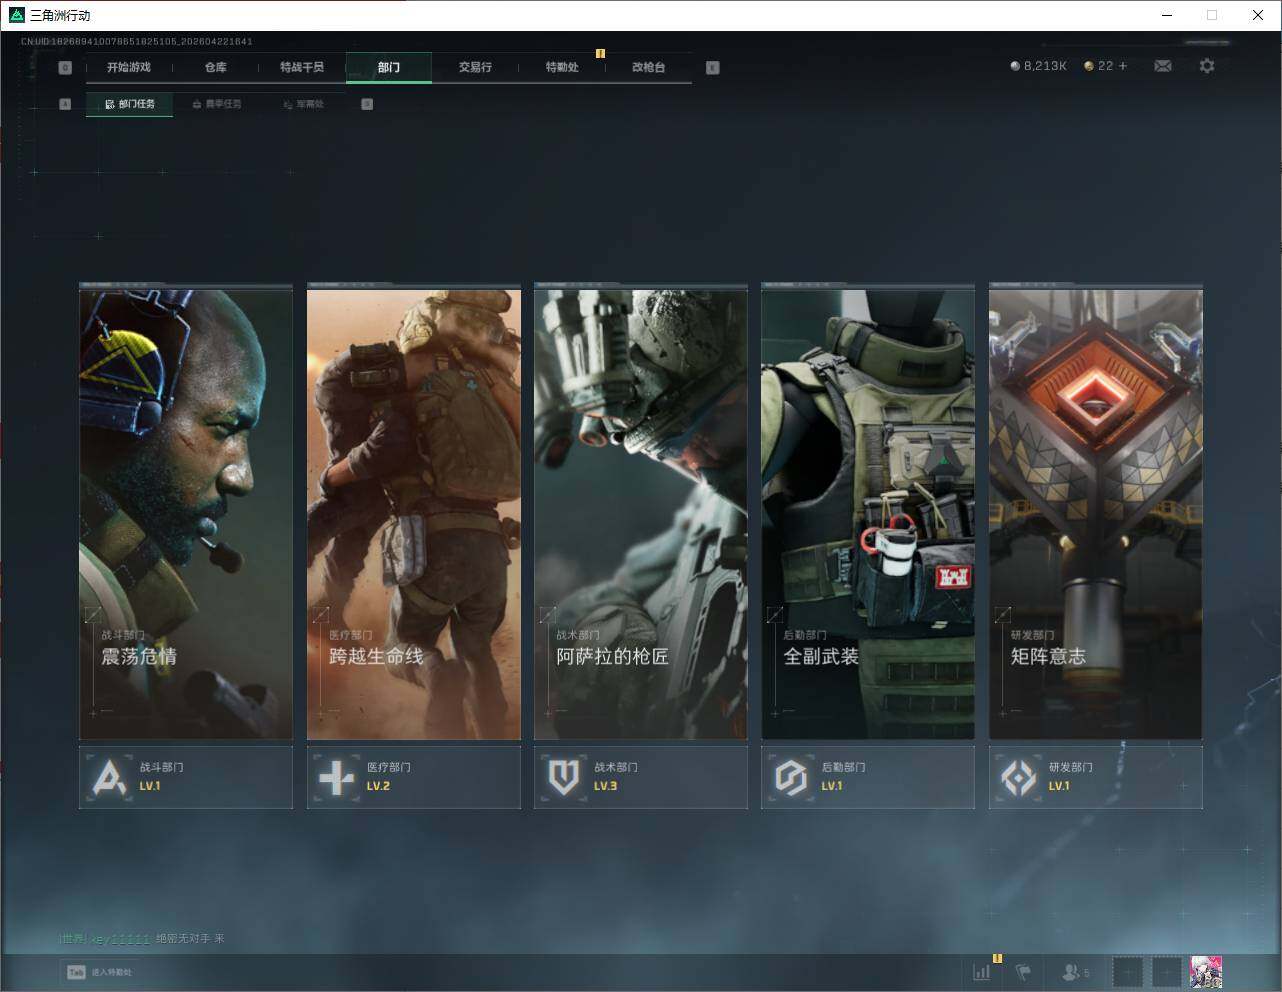Select the 部门任务 sub-tab
Image resolution: width=1282 pixels, height=992 pixels.
pyautogui.click(x=130, y=104)
